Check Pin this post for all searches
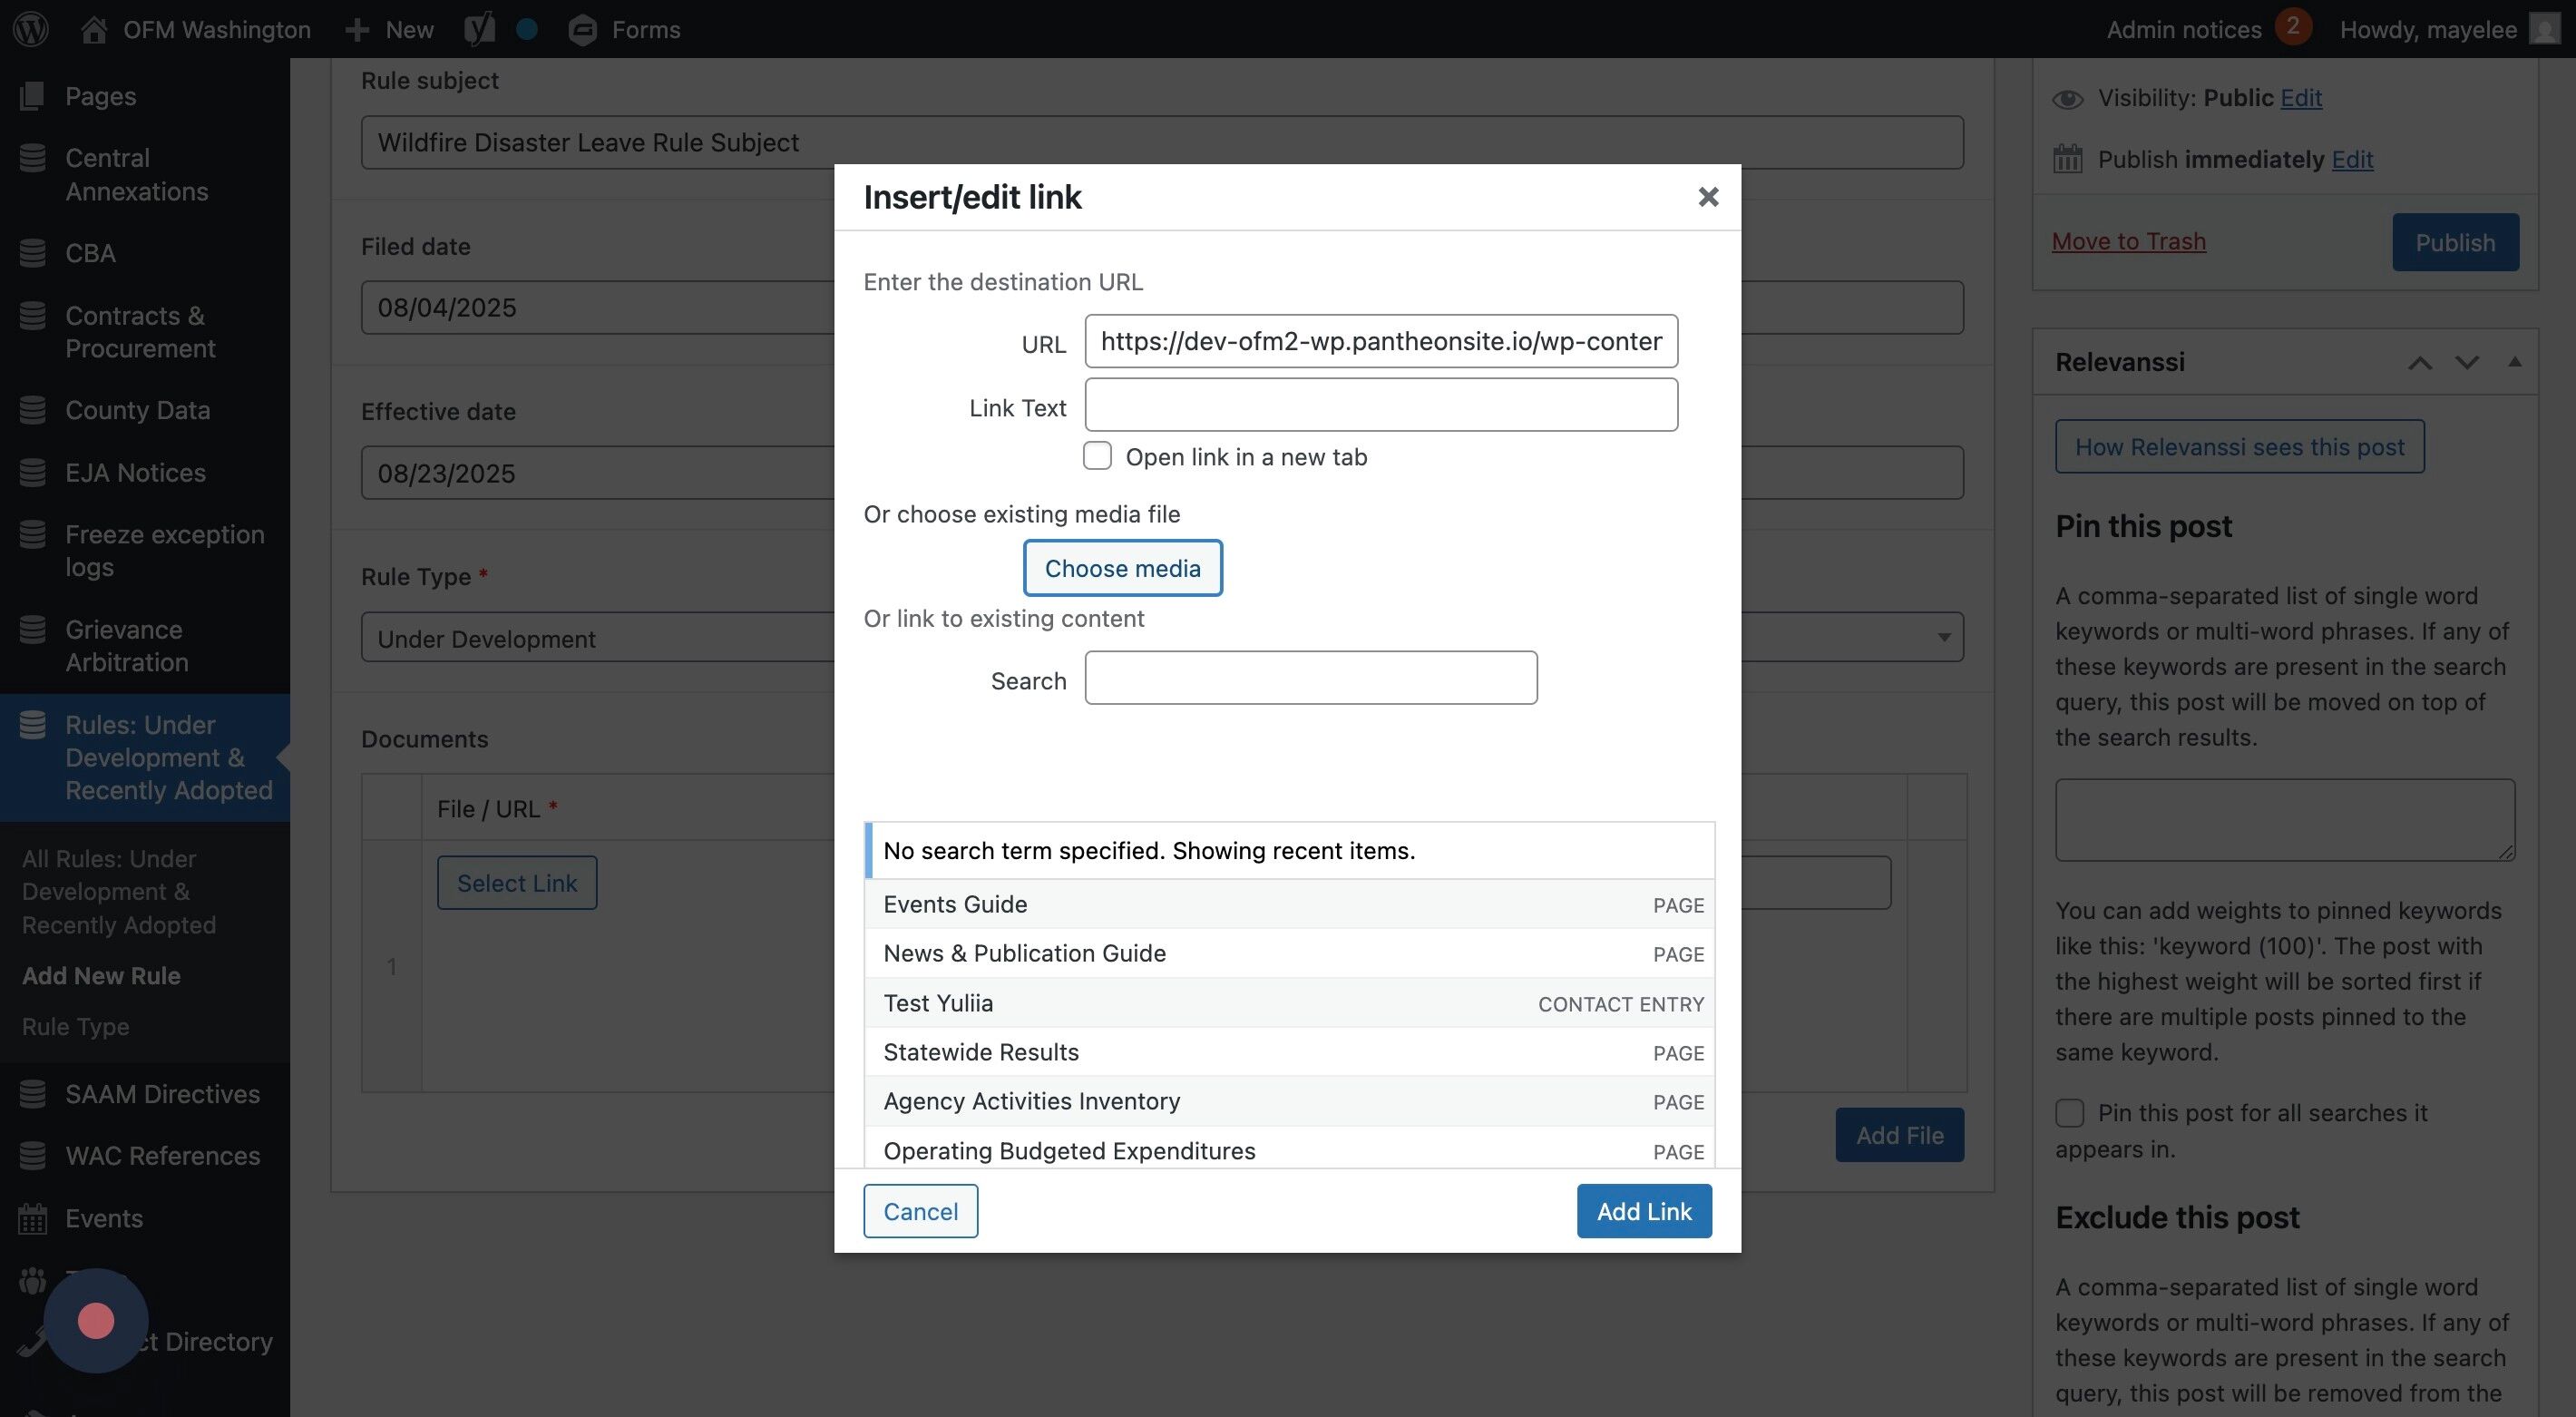This screenshot has width=2576, height=1417. tap(2069, 1112)
